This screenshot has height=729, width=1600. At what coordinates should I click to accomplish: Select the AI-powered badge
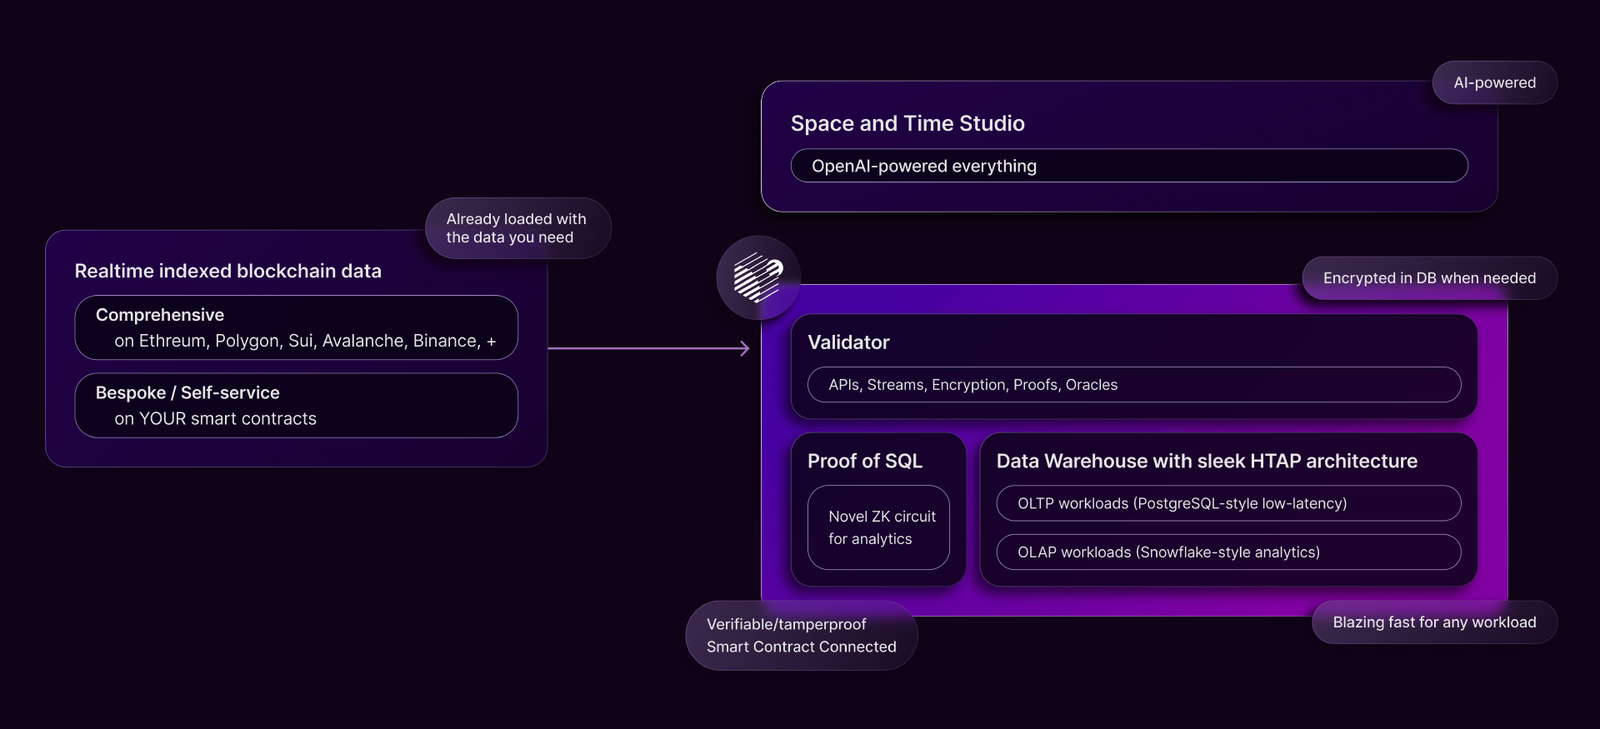1494,83
